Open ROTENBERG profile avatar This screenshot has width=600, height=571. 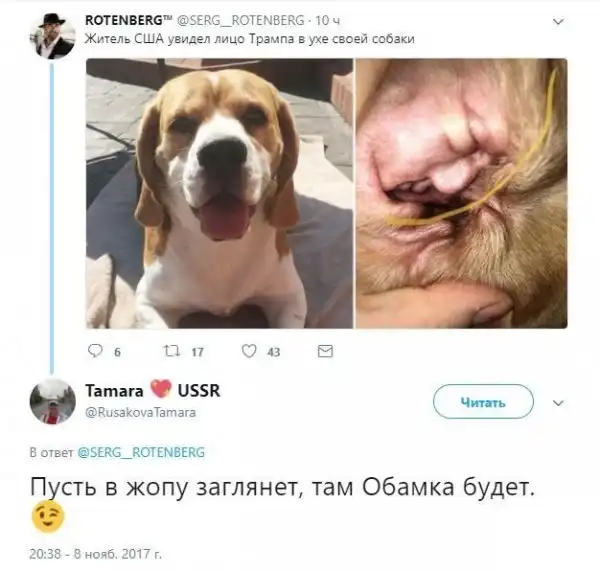coord(53,36)
